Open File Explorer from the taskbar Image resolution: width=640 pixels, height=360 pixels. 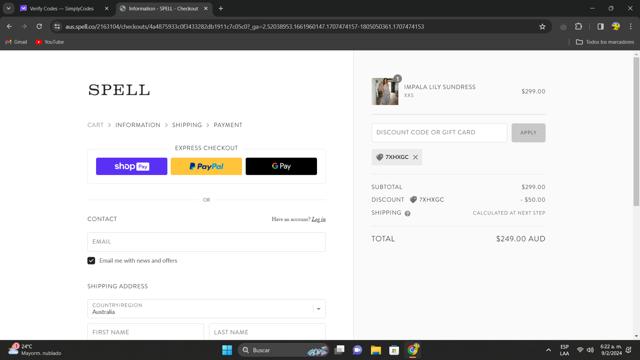pyautogui.click(x=376, y=350)
